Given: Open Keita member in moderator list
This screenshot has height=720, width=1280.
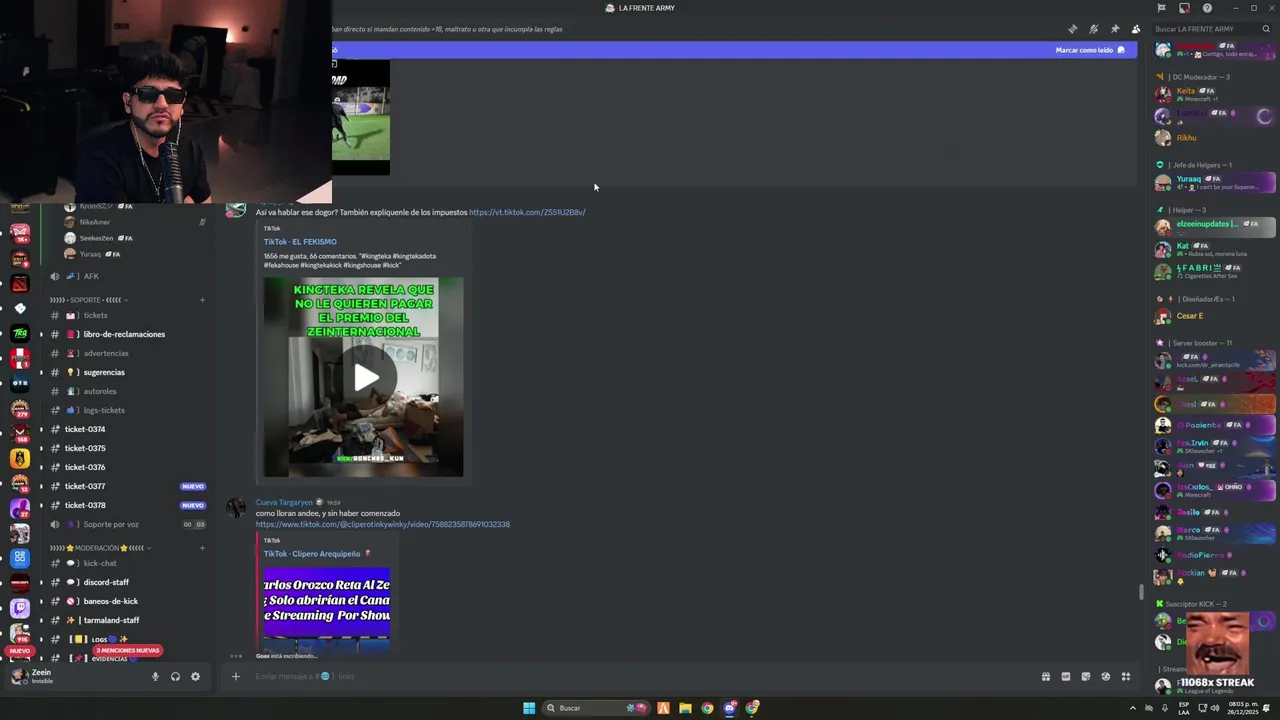Looking at the screenshot, I should [1214, 94].
